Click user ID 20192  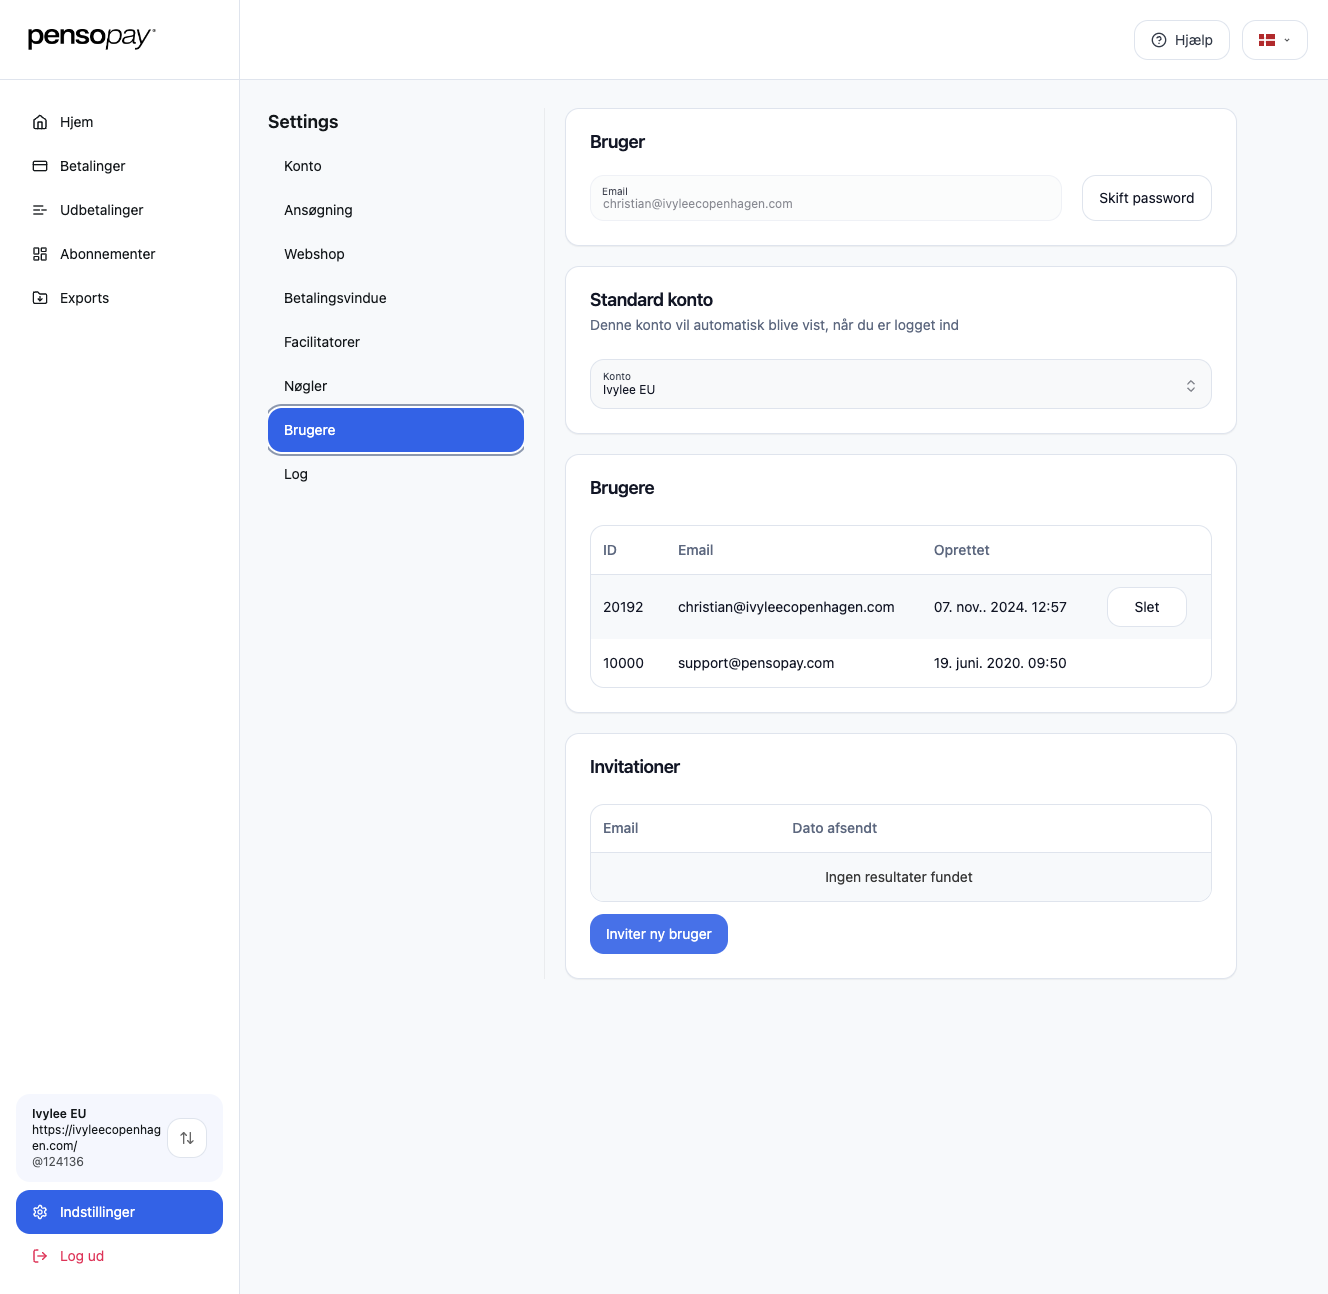pos(623,607)
